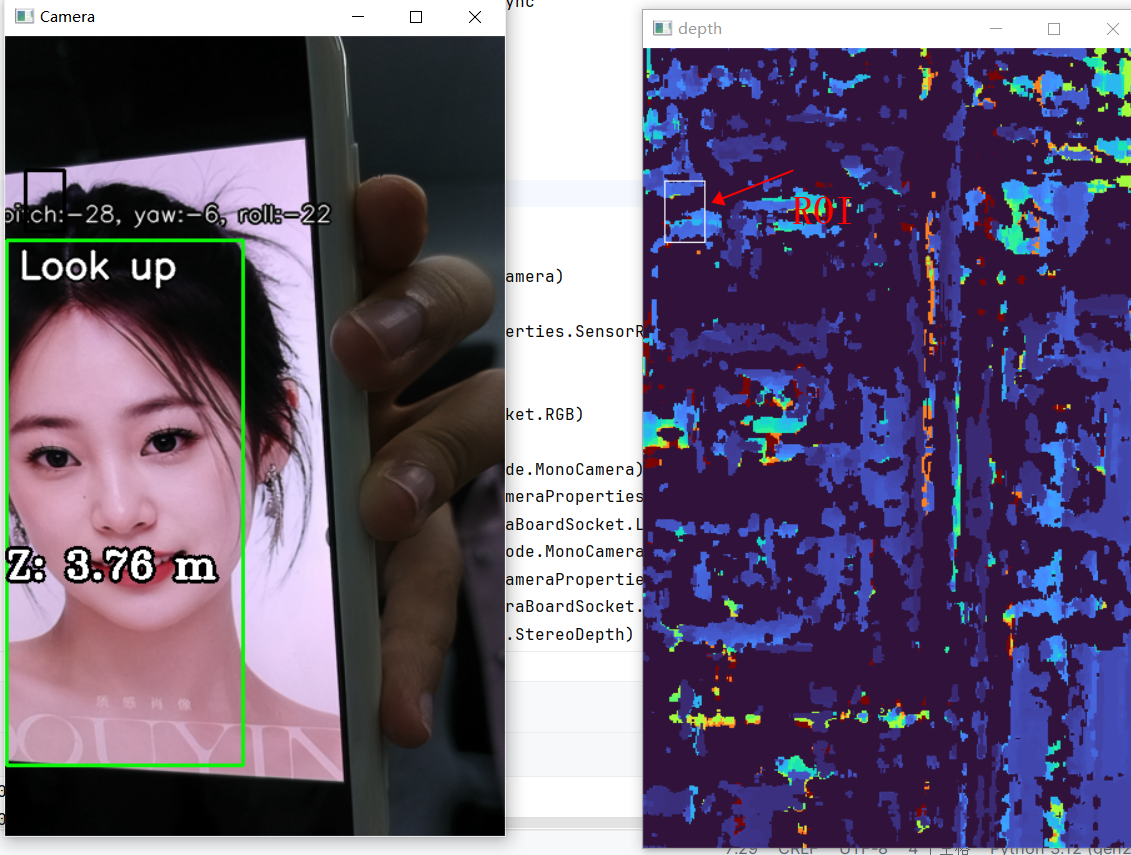Place cursor on the 'ket.RGB)' code line
Screen dimensions: 1131x855
546,413
